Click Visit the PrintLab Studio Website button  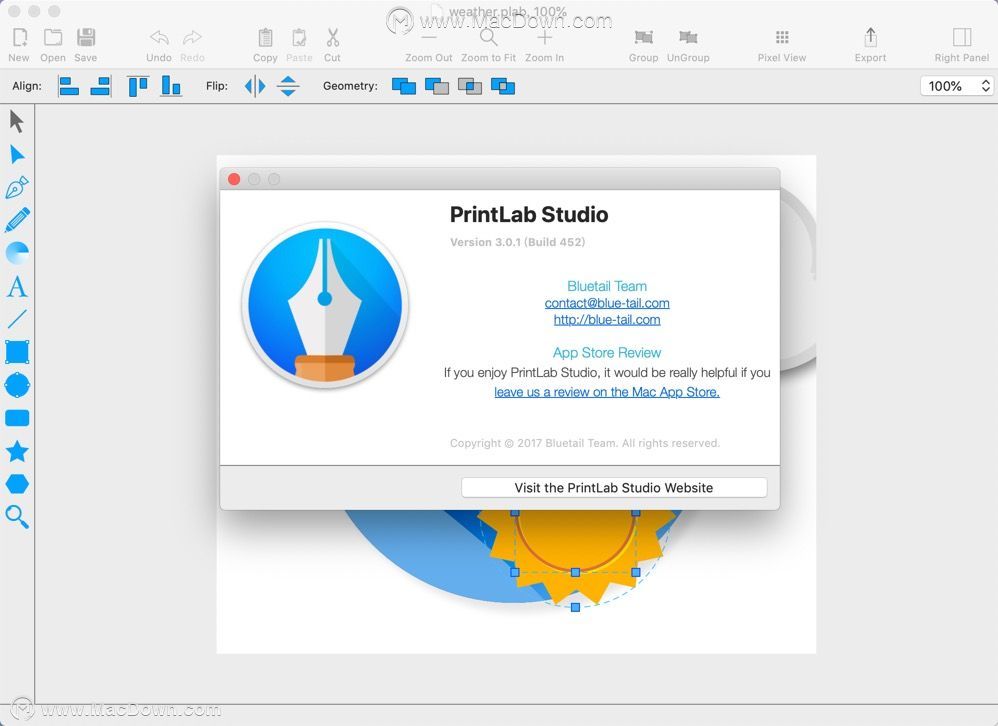[614, 488]
